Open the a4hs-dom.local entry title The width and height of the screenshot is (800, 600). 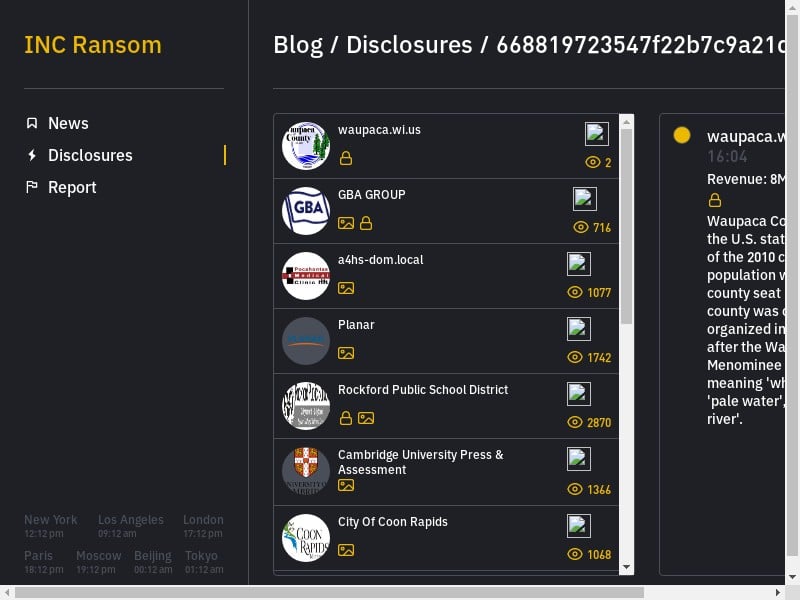click(x=380, y=260)
